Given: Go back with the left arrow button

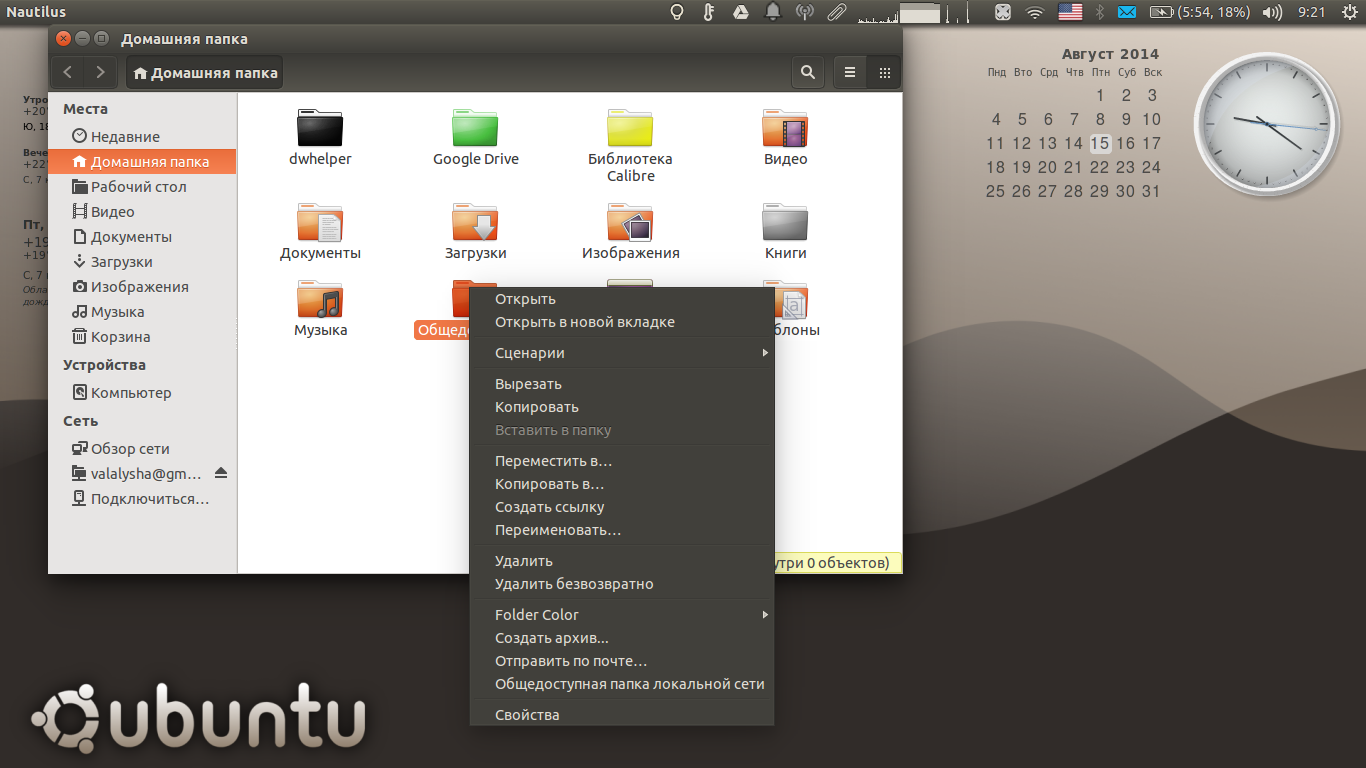Looking at the screenshot, I should point(68,72).
